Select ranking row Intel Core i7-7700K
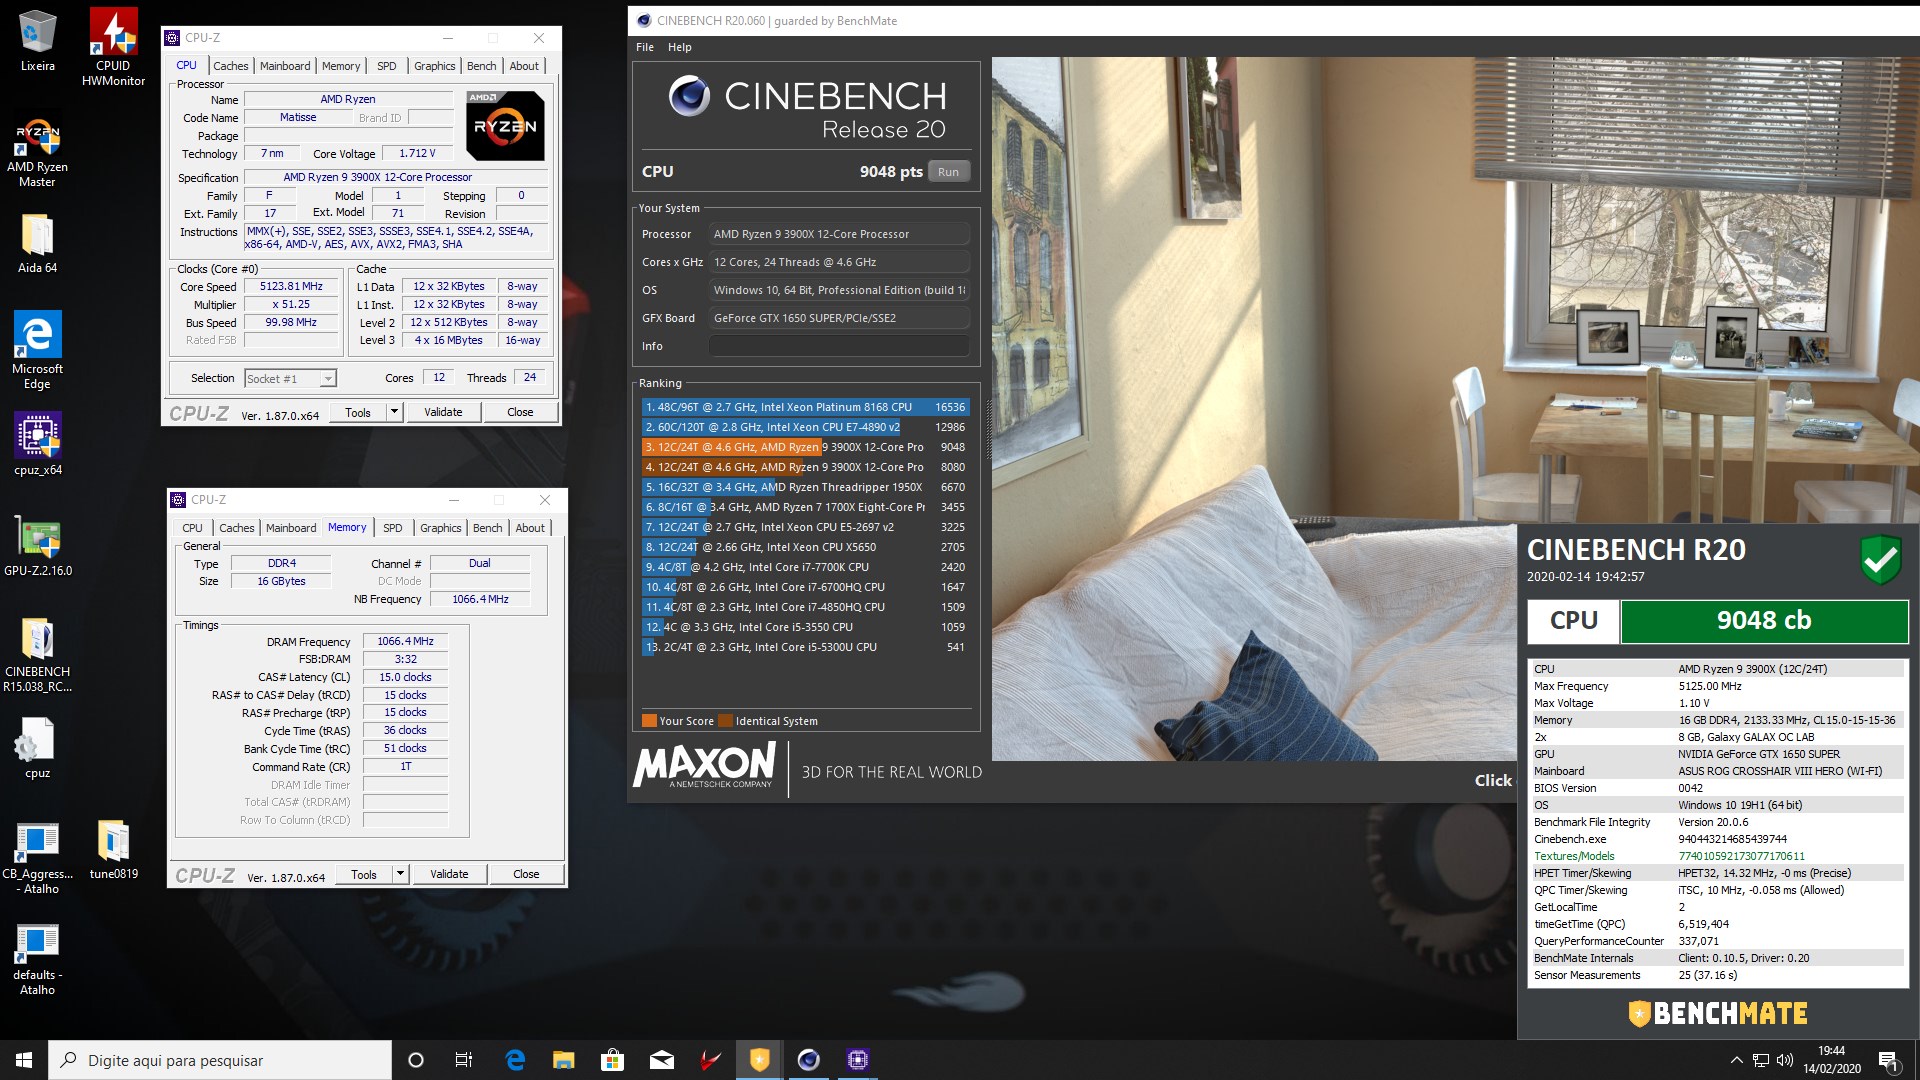The width and height of the screenshot is (1920, 1080). point(805,567)
